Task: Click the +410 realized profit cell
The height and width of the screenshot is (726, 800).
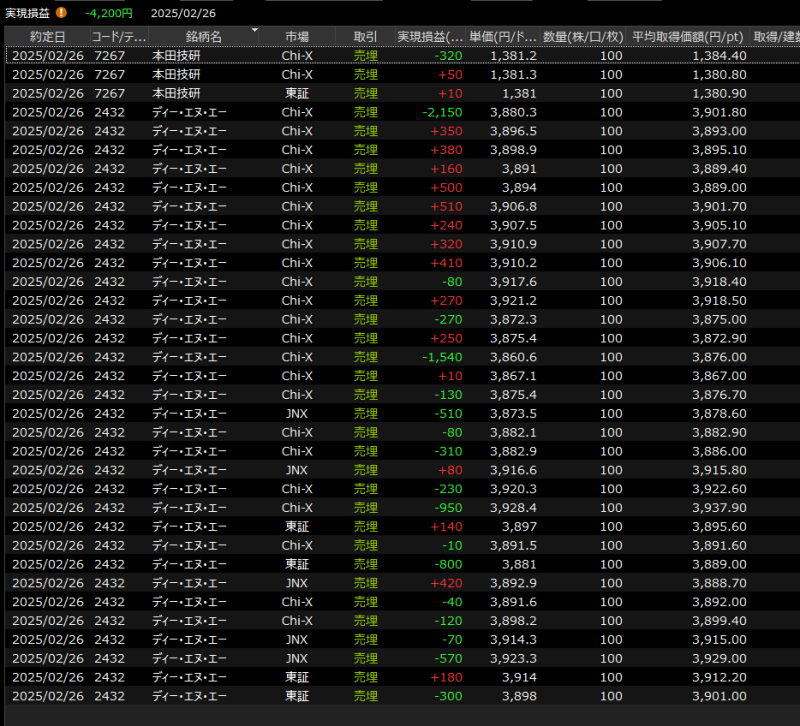Action: (x=446, y=263)
